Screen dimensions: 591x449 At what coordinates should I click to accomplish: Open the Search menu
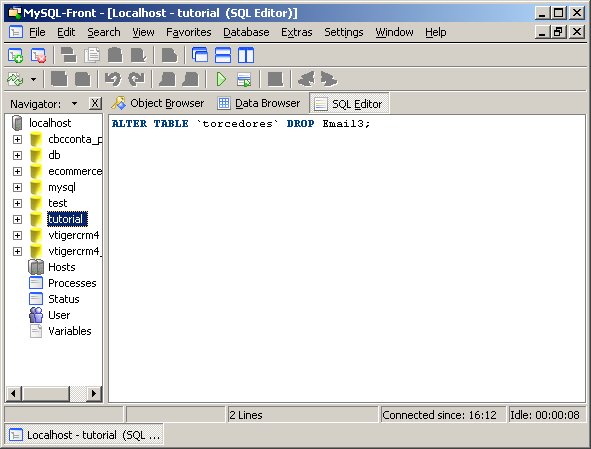coord(104,32)
